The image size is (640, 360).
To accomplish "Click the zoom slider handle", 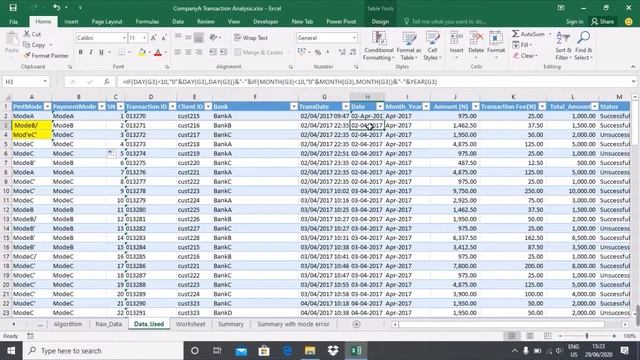I will click(587, 336).
